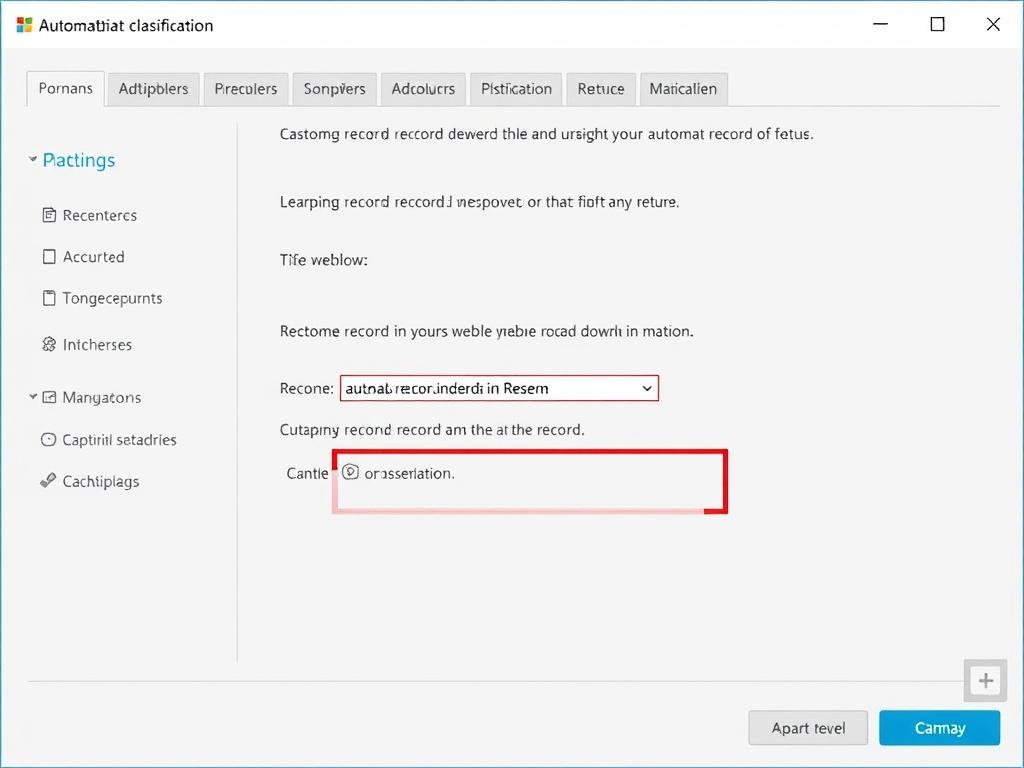Click the Captiril setadries clock icon
This screenshot has width=1024, height=768.
click(49, 439)
